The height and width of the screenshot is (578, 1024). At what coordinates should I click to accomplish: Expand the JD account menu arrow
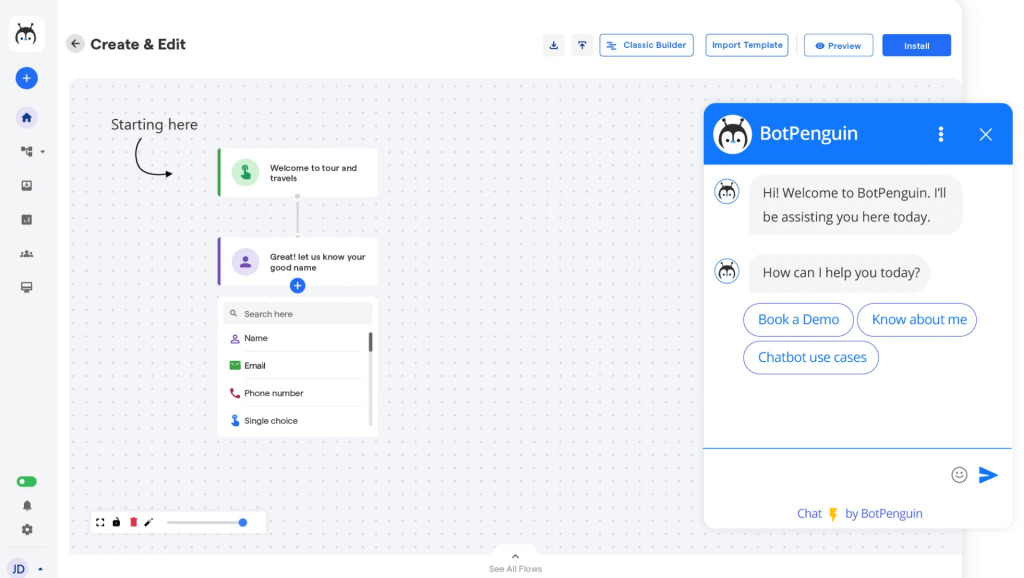tap(40, 569)
